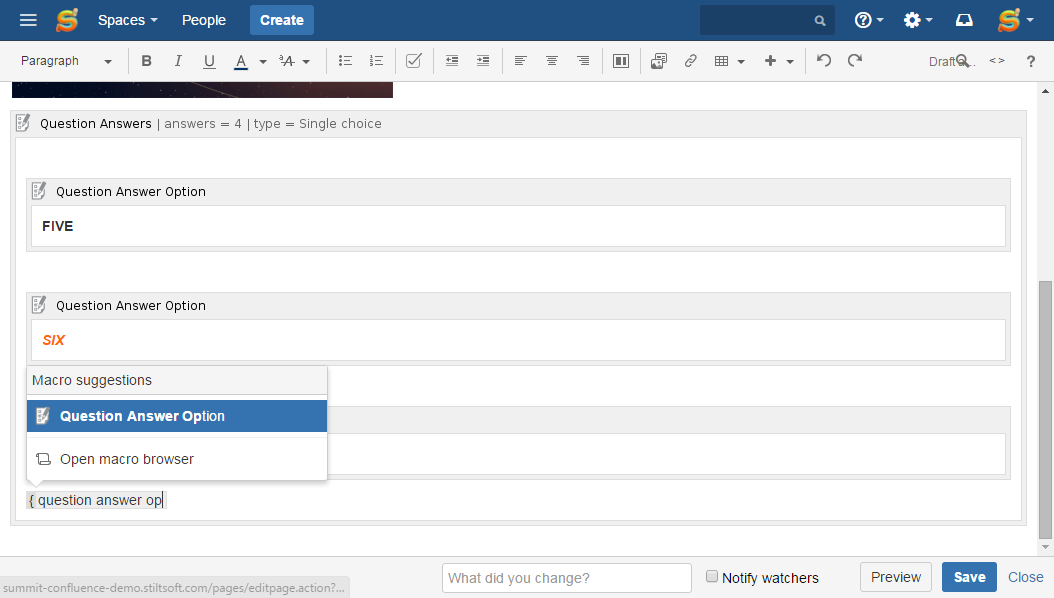Image resolution: width=1054 pixels, height=598 pixels.
Task: Go to People directory
Action: tap(204, 20)
